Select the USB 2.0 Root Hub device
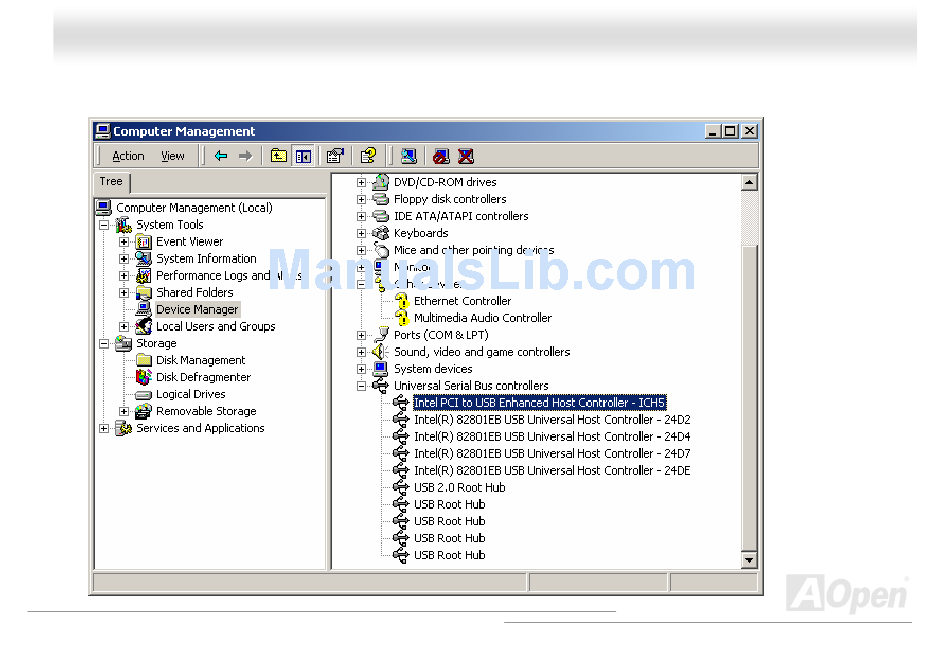 [459, 488]
